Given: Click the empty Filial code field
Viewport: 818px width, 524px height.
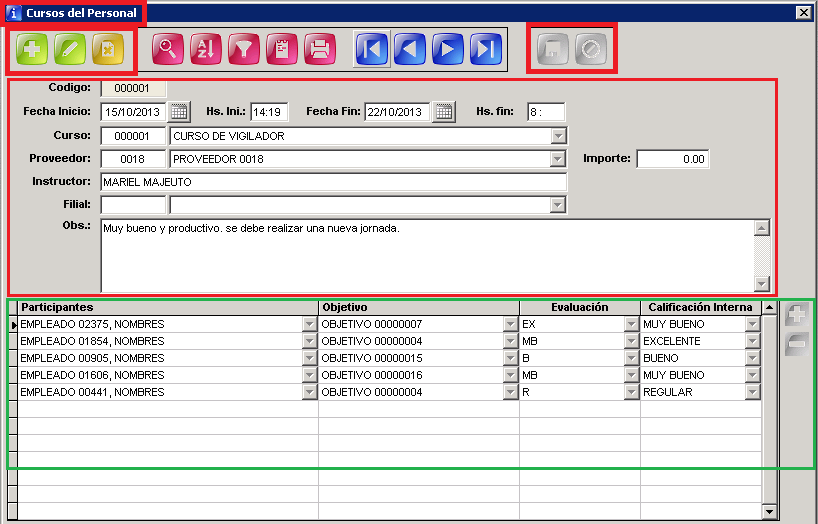Looking at the screenshot, I should 133,205.
